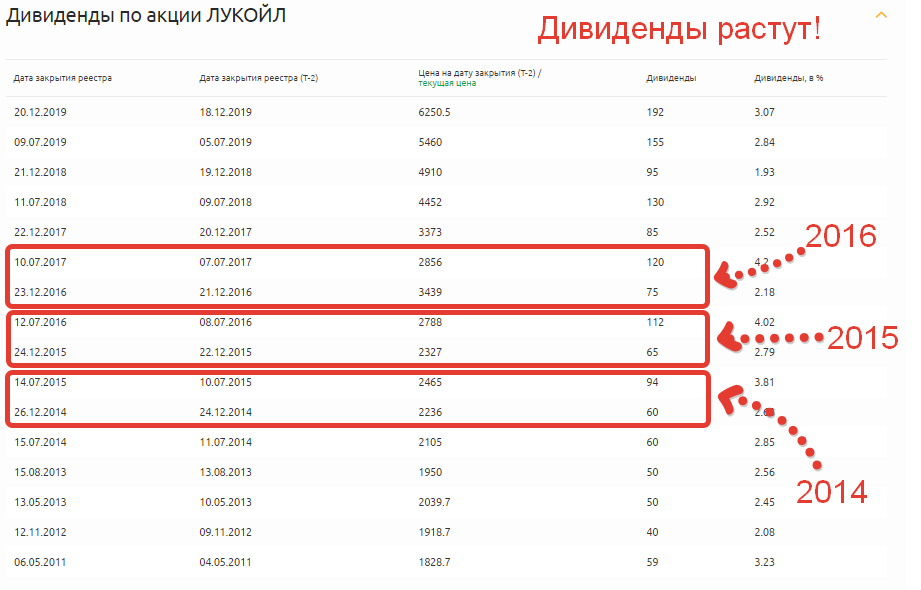The height and width of the screenshot is (590, 921).
Task: Click the 'текущая цена' link in the header
Action: 447,84
